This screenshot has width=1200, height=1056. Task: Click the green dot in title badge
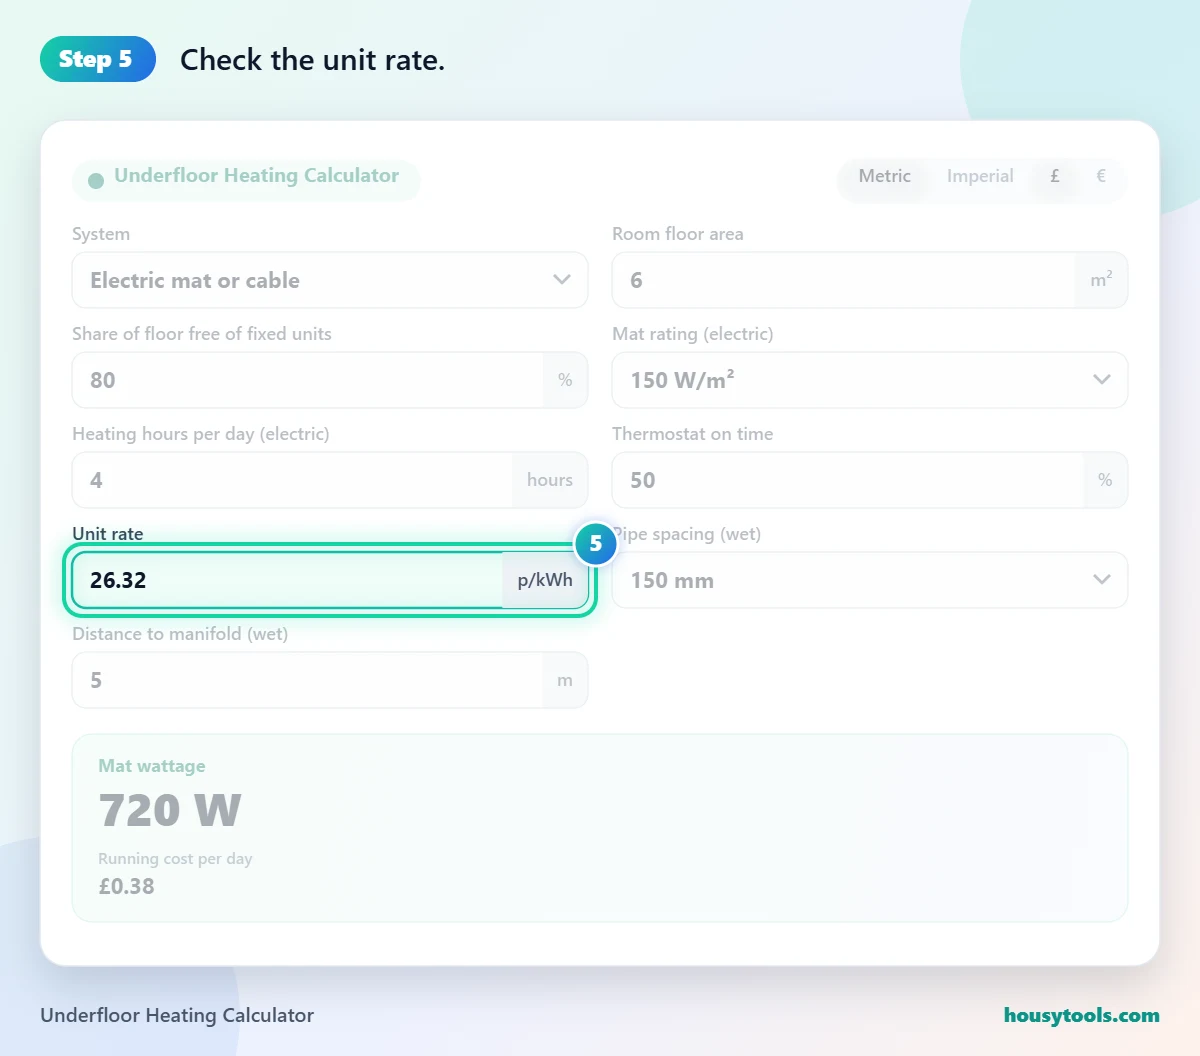tap(96, 181)
